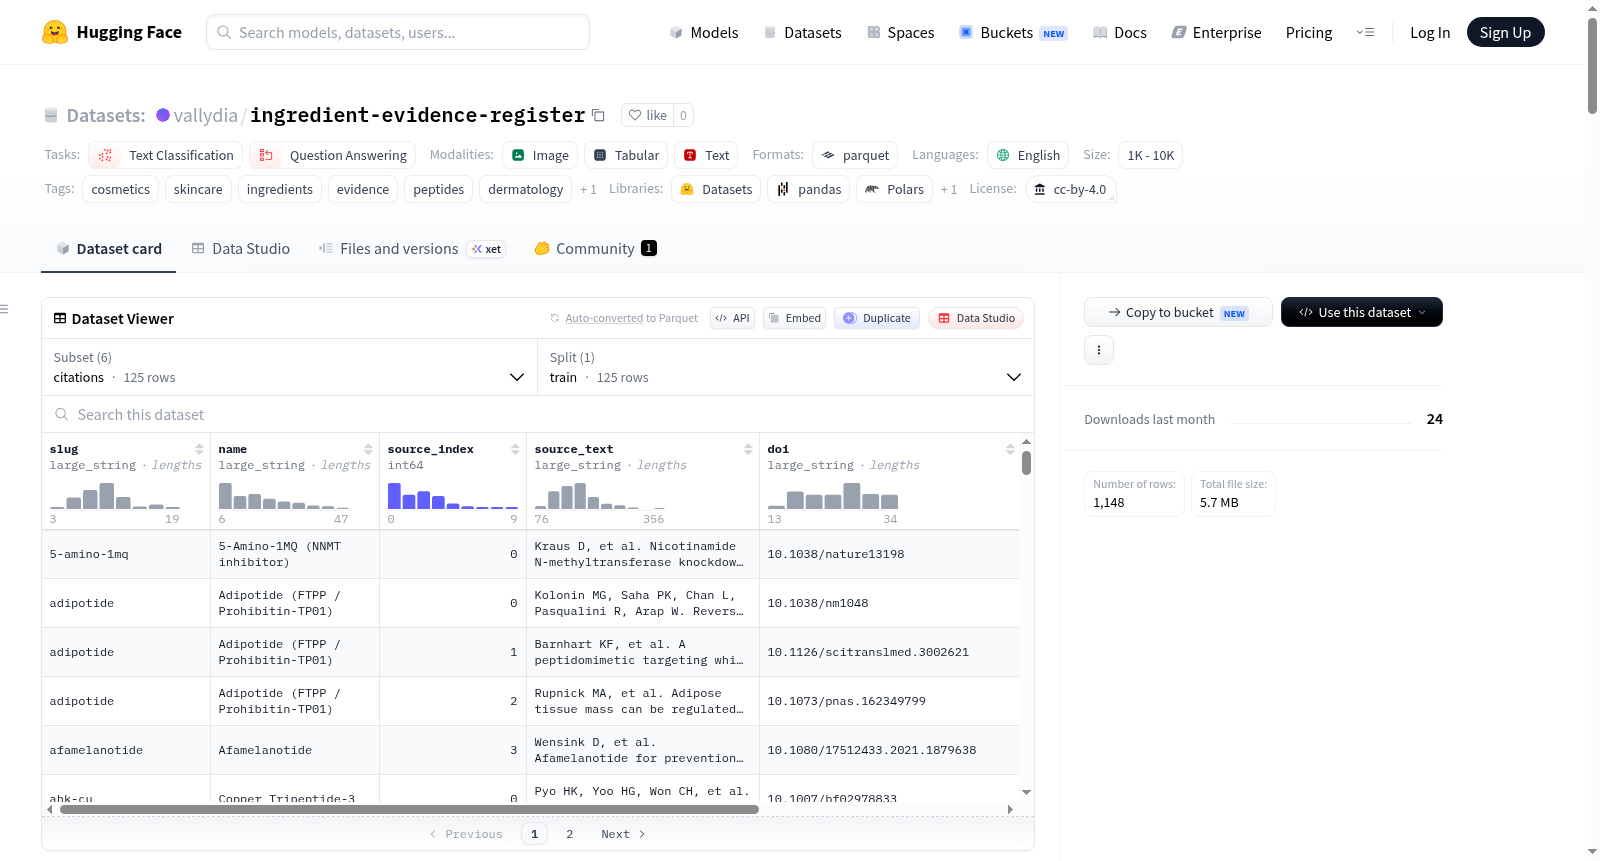Click the Hugging Face logo icon

pos(55,32)
